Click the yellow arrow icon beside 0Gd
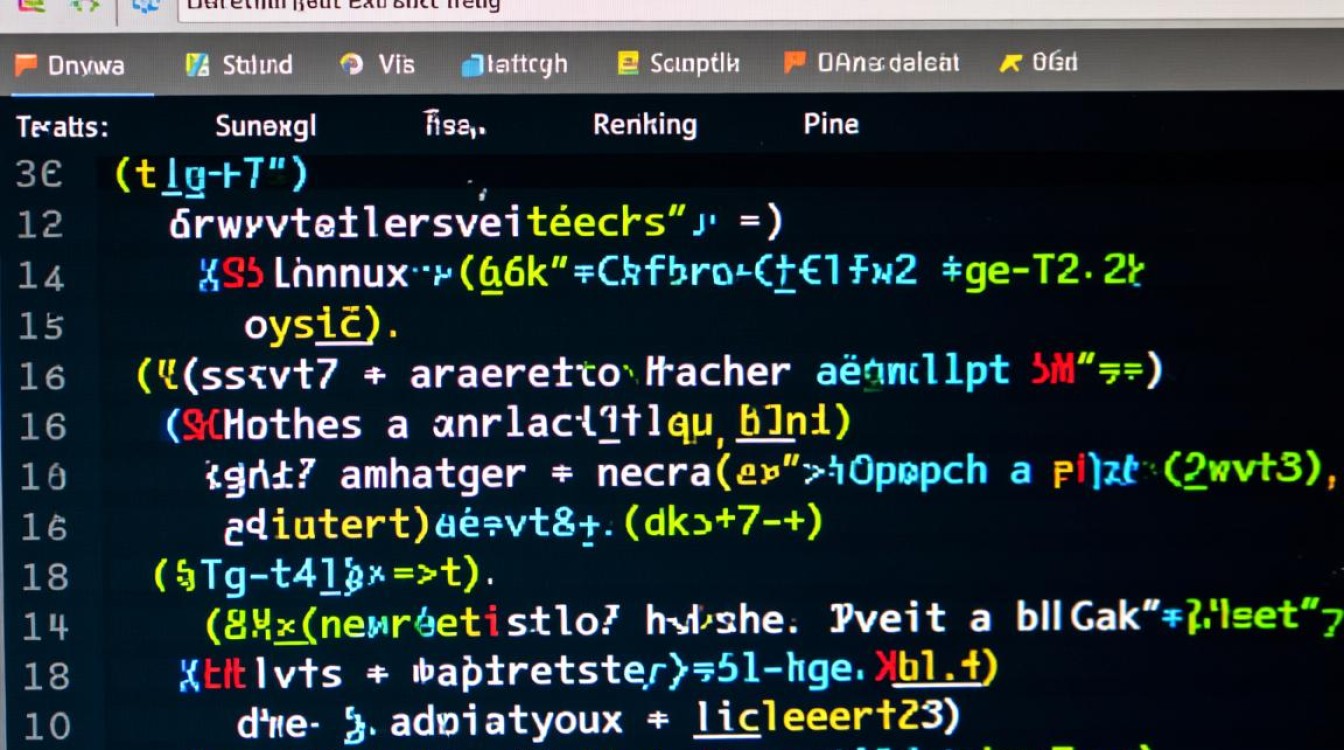1344x750 pixels. [x=1011, y=64]
